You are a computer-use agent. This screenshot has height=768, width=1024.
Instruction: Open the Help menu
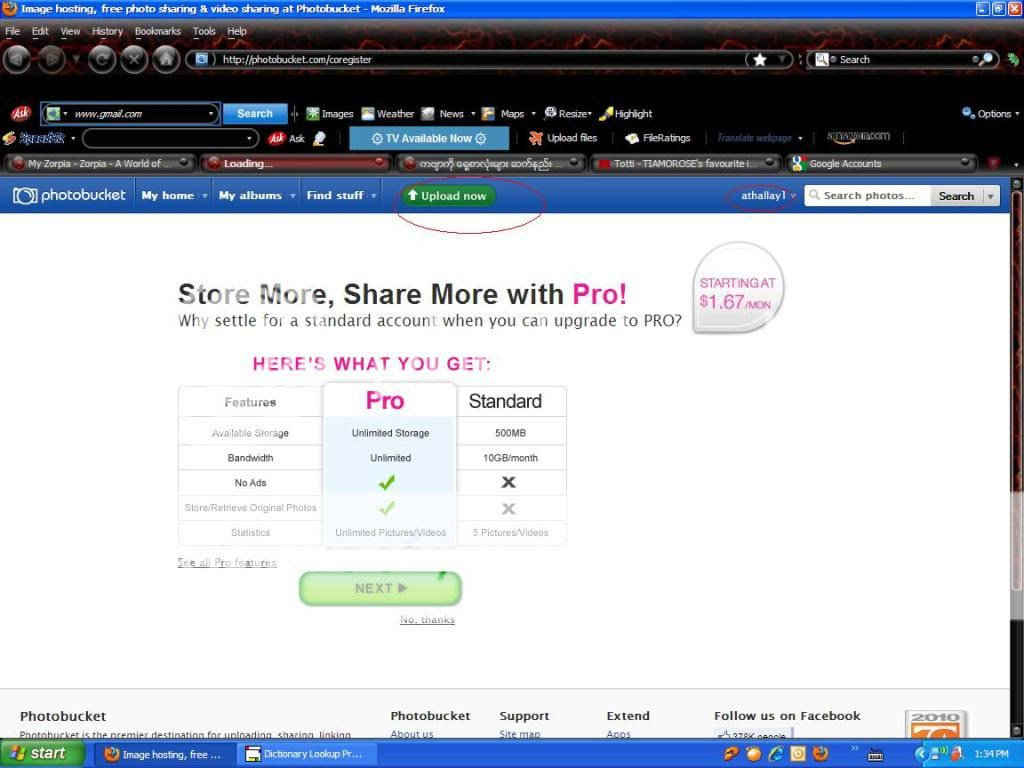click(236, 31)
